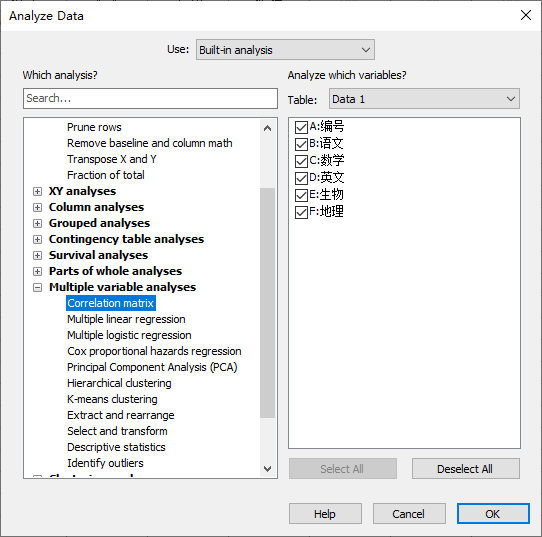This screenshot has height=537, width=542.
Task: Select Transpose X and Y
Action: tap(112, 159)
